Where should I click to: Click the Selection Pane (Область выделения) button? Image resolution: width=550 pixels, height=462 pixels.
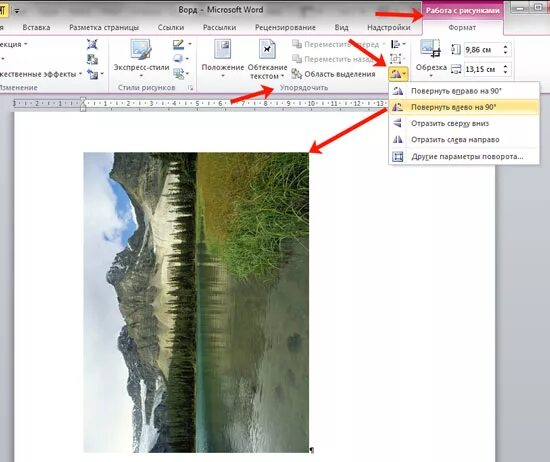coord(334,74)
